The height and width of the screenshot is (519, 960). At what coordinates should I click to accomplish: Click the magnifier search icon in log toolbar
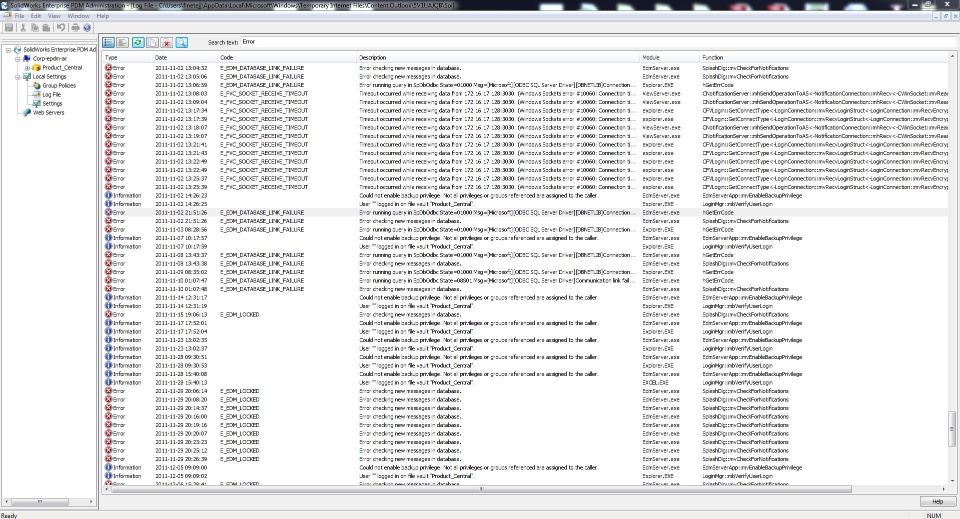[x=182, y=42]
